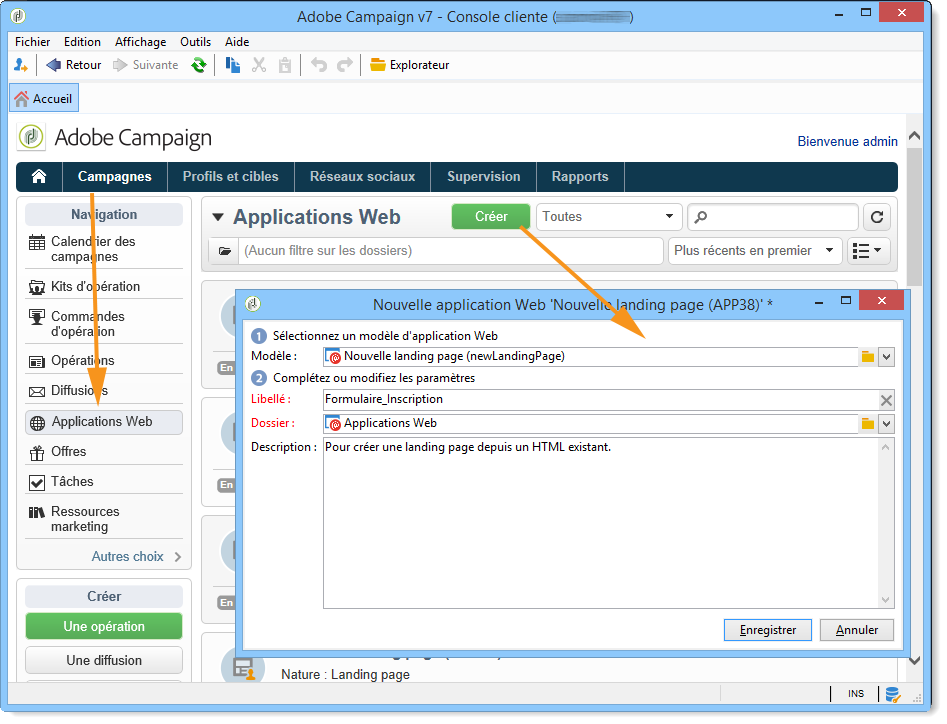Open the Toutes filter dropdown
Viewport: 947px width, 724px height.
[609, 217]
